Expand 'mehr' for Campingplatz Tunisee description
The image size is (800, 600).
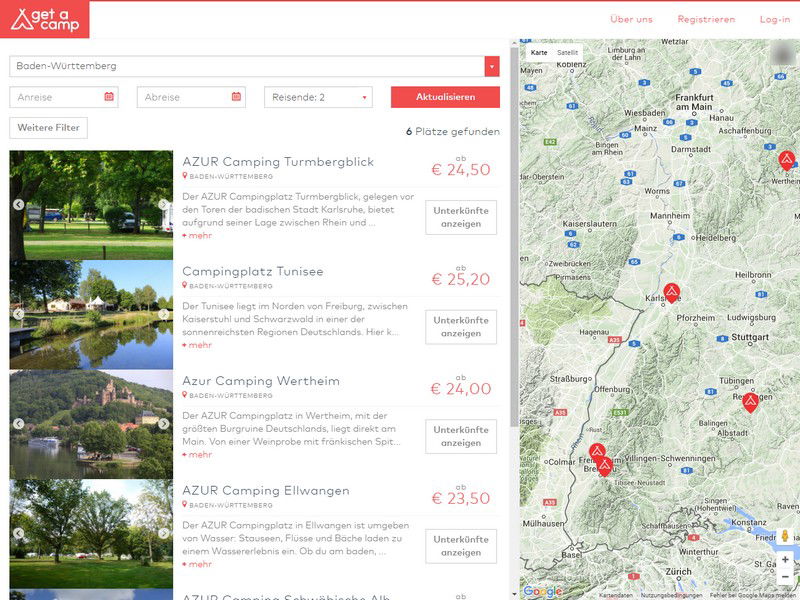click(x=197, y=345)
